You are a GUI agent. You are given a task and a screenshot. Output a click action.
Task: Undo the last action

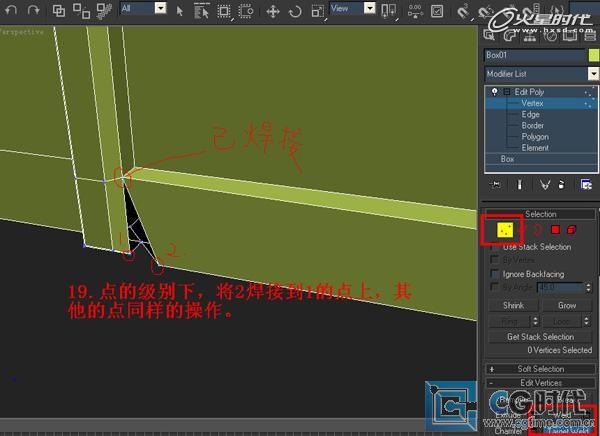(11, 10)
